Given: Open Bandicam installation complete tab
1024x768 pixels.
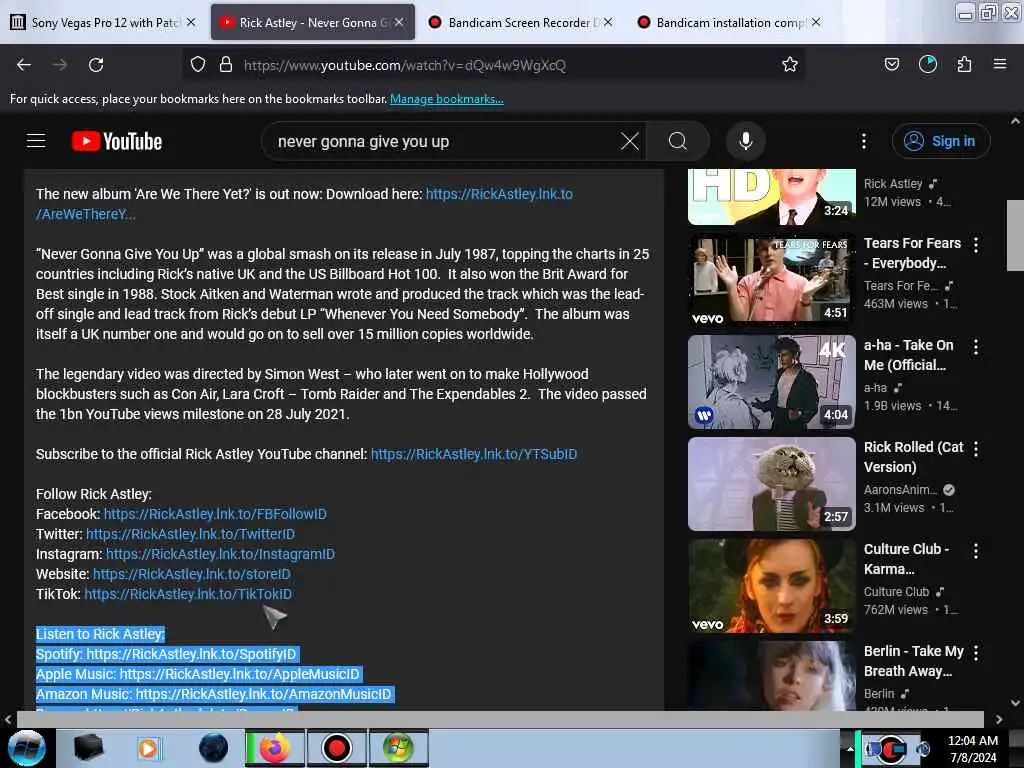Looking at the screenshot, I should (x=728, y=22).
